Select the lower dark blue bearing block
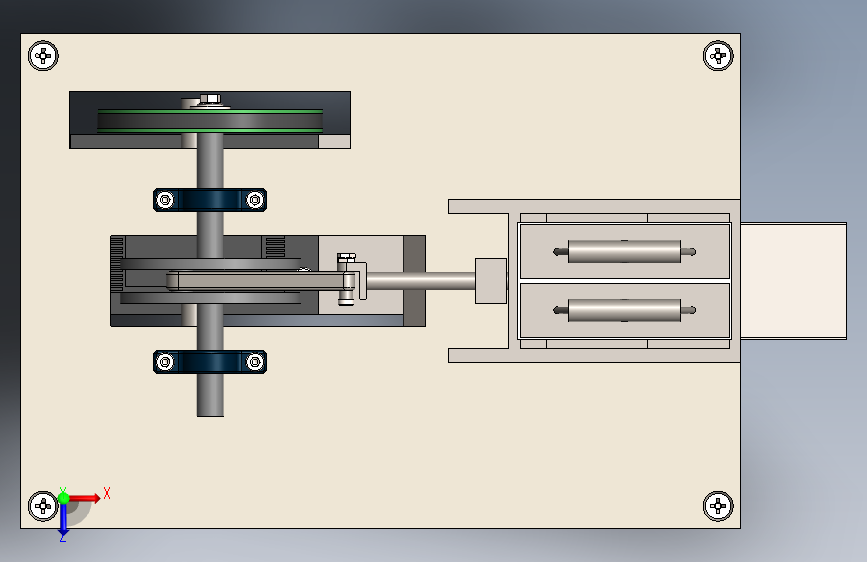Screen dimensions: 867x562 tap(210, 362)
